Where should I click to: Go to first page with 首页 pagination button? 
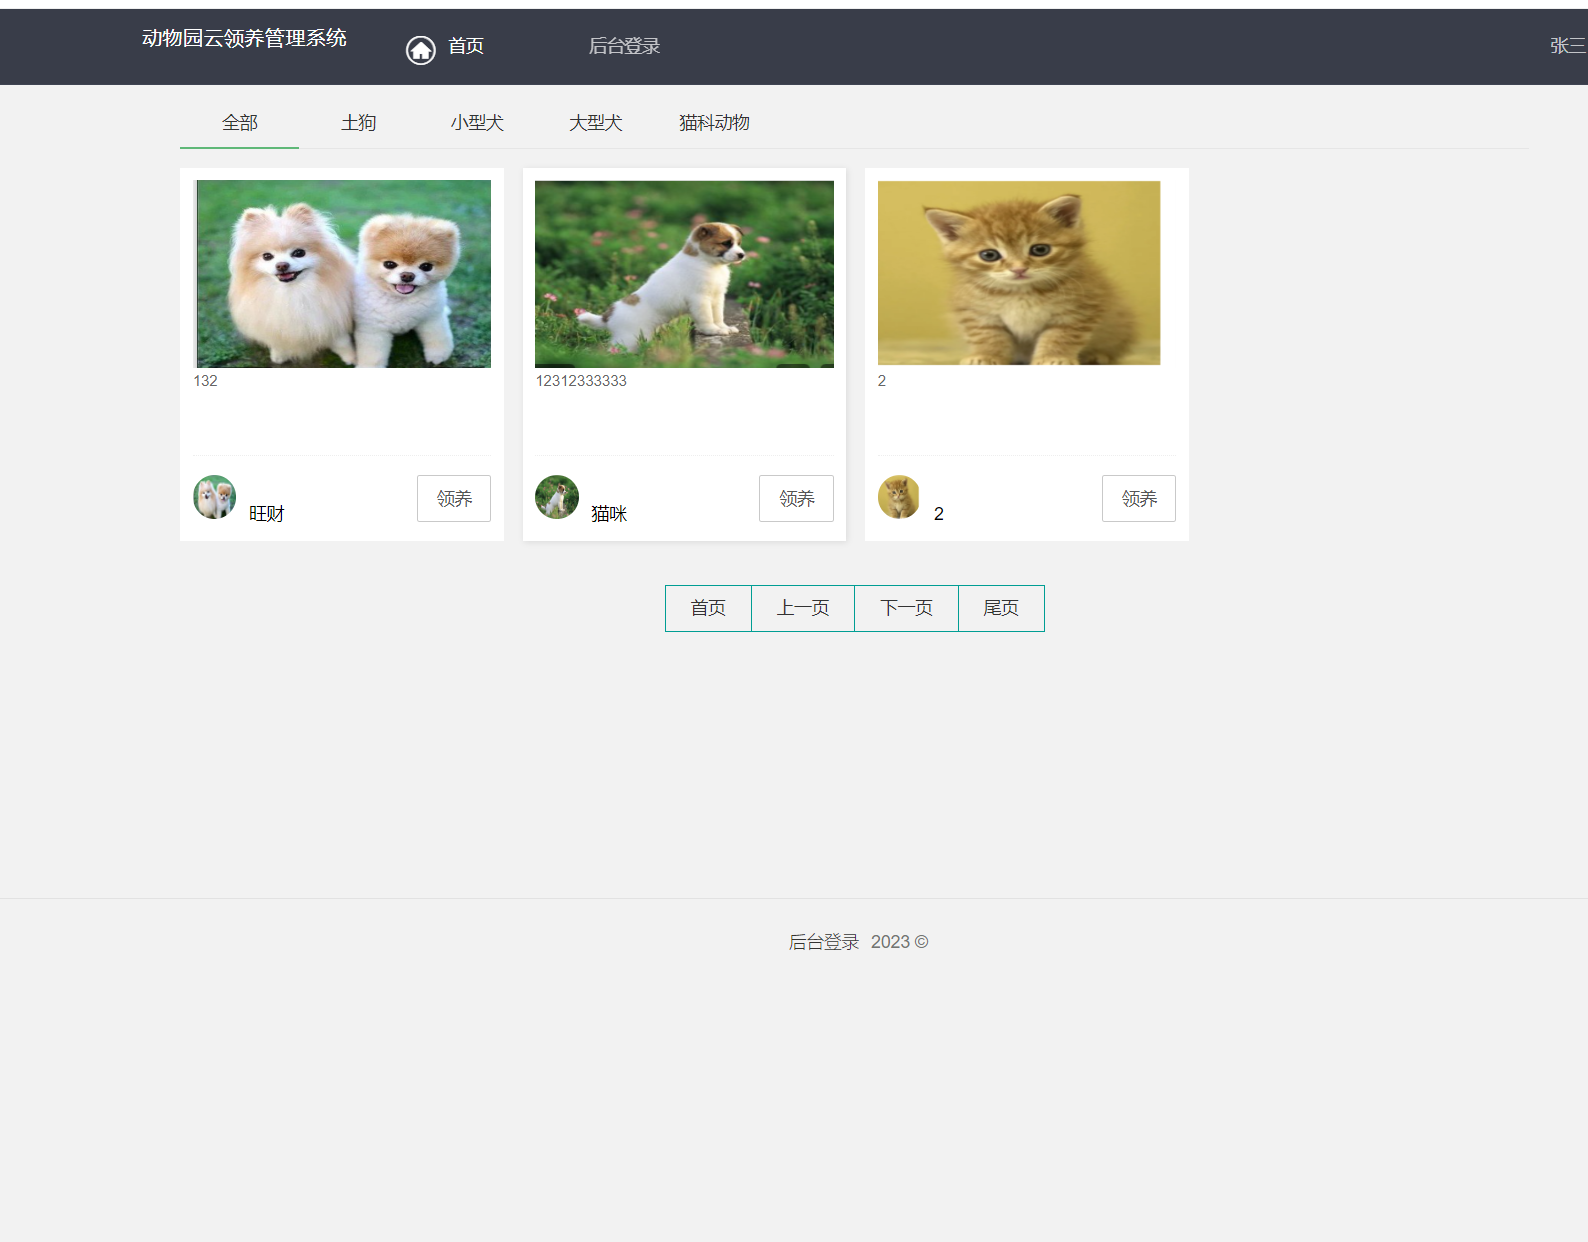coord(708,608)
